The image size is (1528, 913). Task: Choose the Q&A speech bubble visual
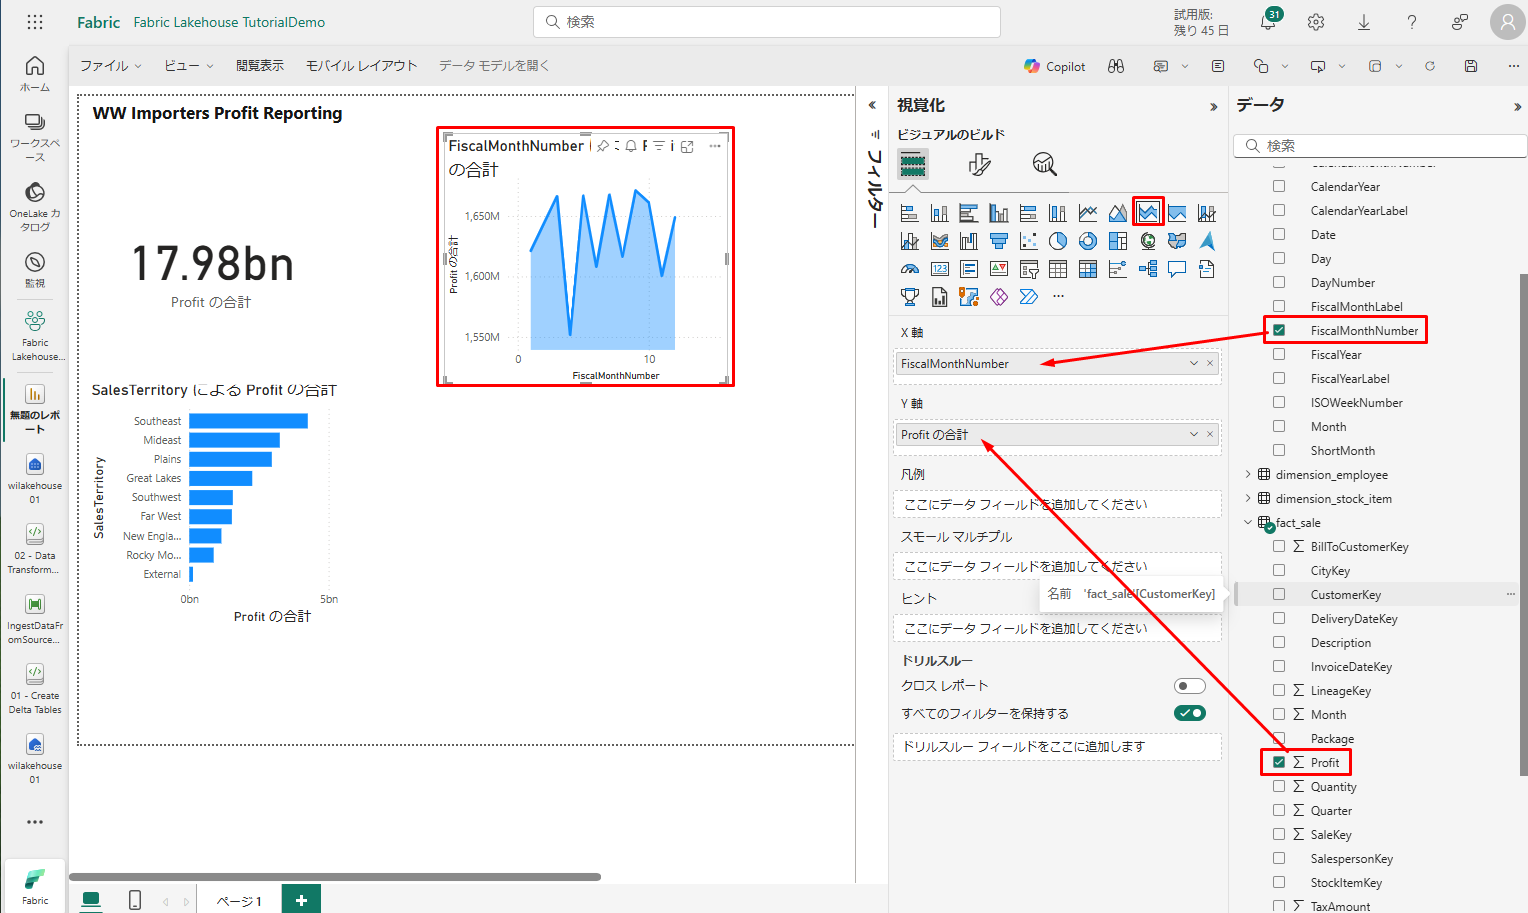point(1177,269)
